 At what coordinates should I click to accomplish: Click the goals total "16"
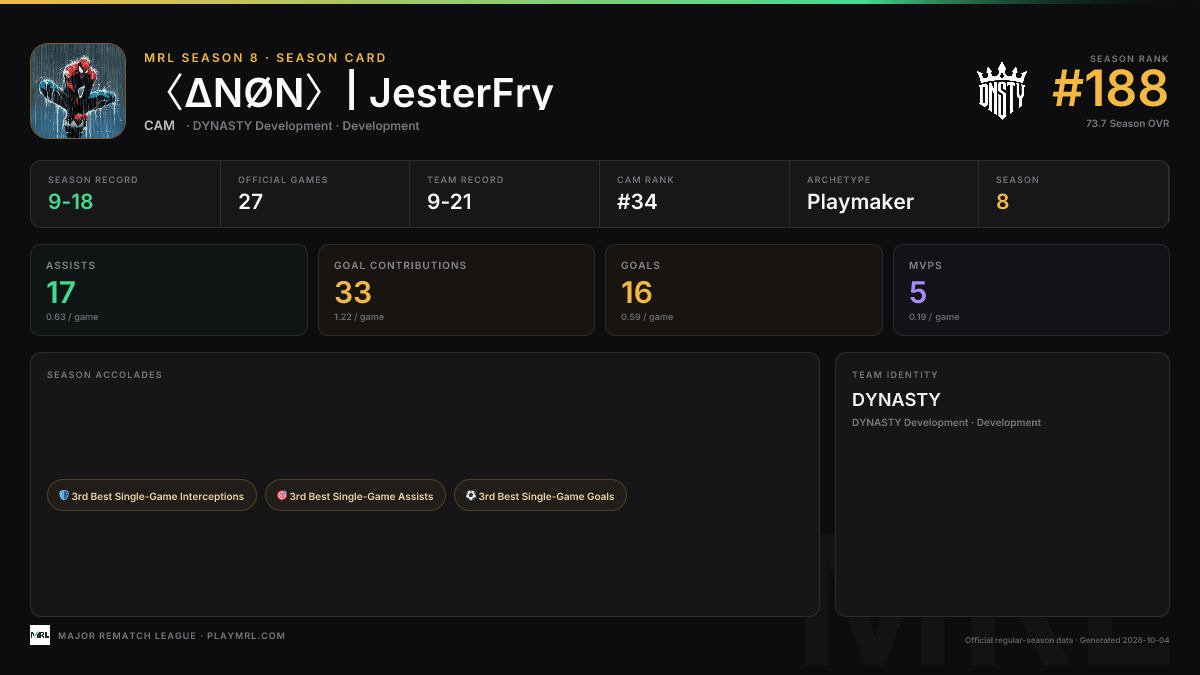click(637, 292)
